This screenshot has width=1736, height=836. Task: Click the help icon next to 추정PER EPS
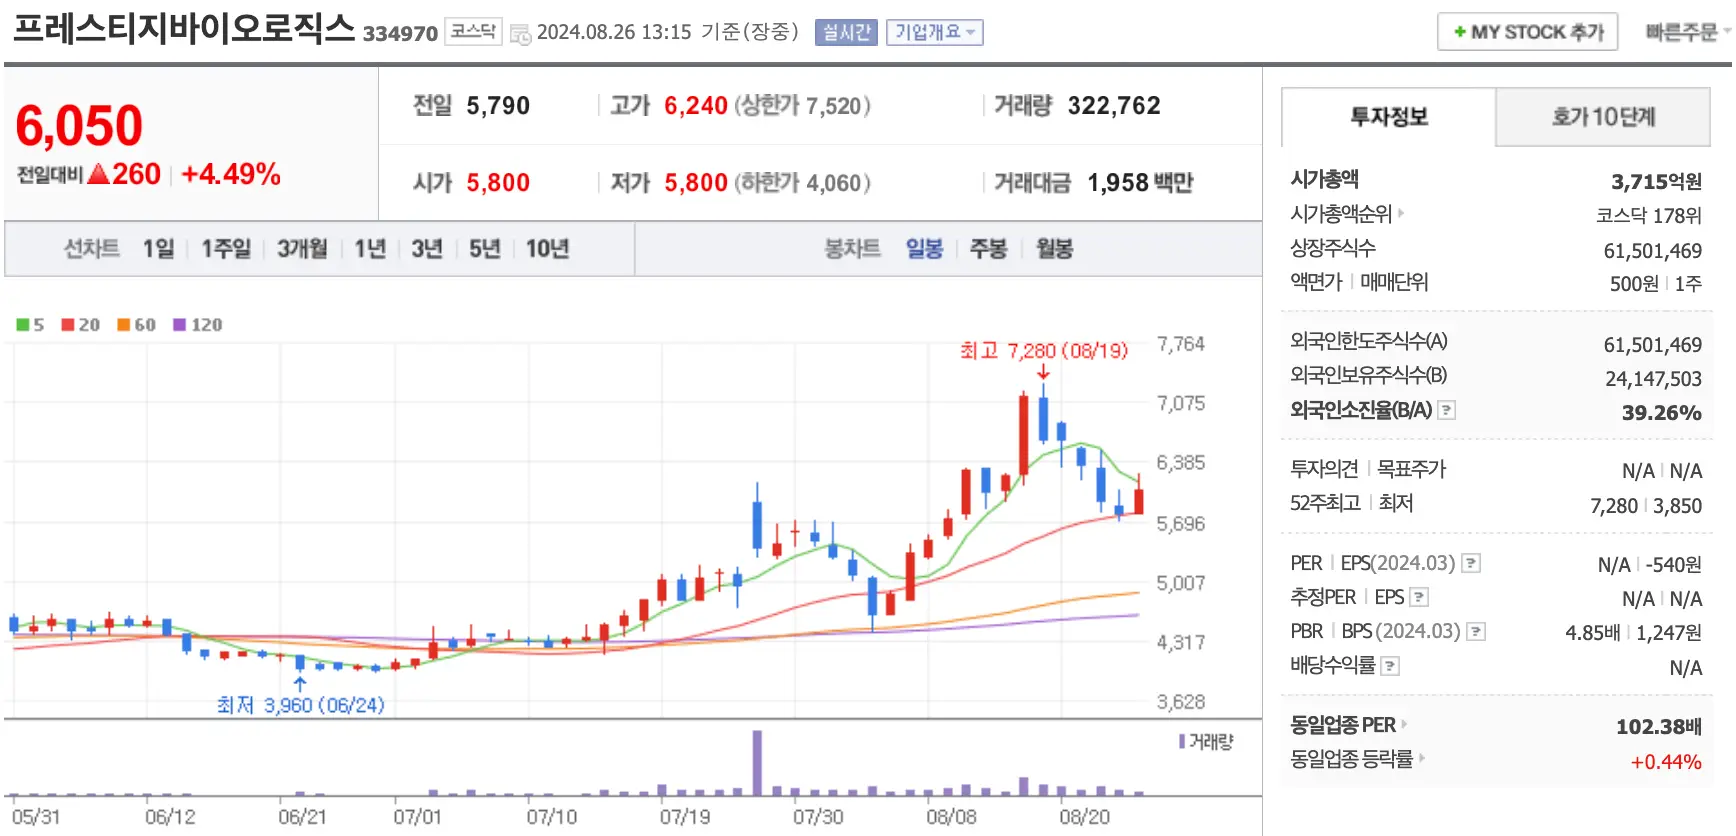coord(1419,597)
